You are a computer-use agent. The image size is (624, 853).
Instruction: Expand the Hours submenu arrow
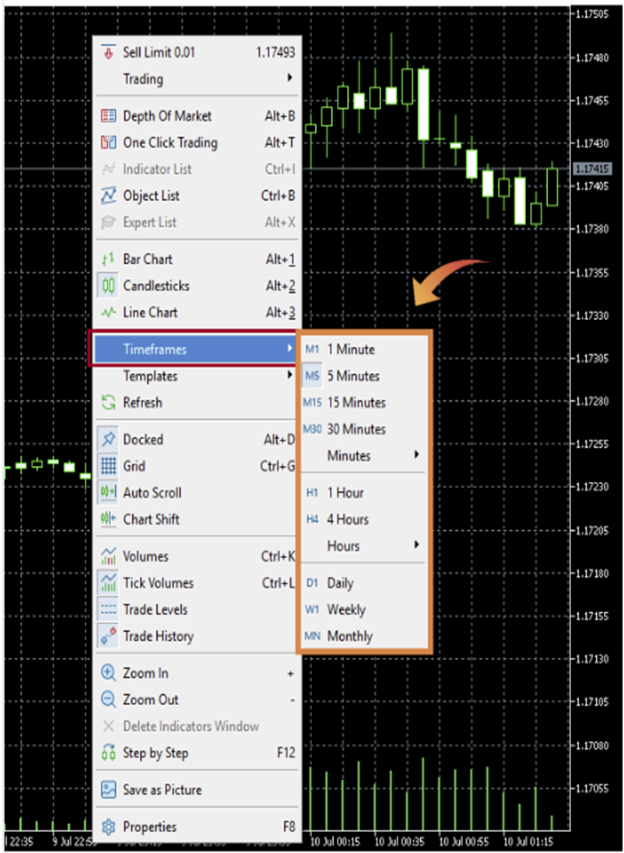[415, 546]
